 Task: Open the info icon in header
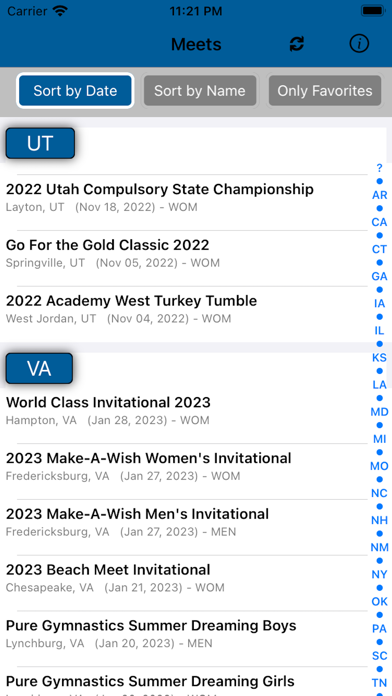click(x=359, y=44)
